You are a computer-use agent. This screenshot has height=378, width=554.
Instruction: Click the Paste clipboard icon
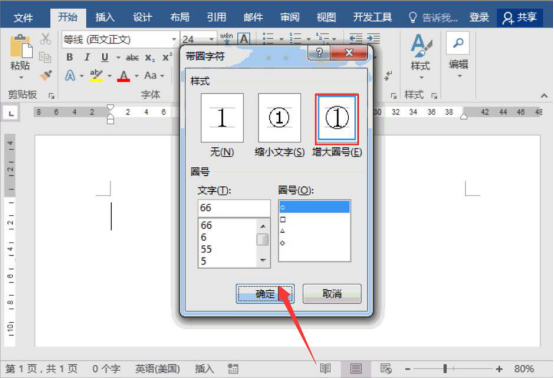[21, 46]
